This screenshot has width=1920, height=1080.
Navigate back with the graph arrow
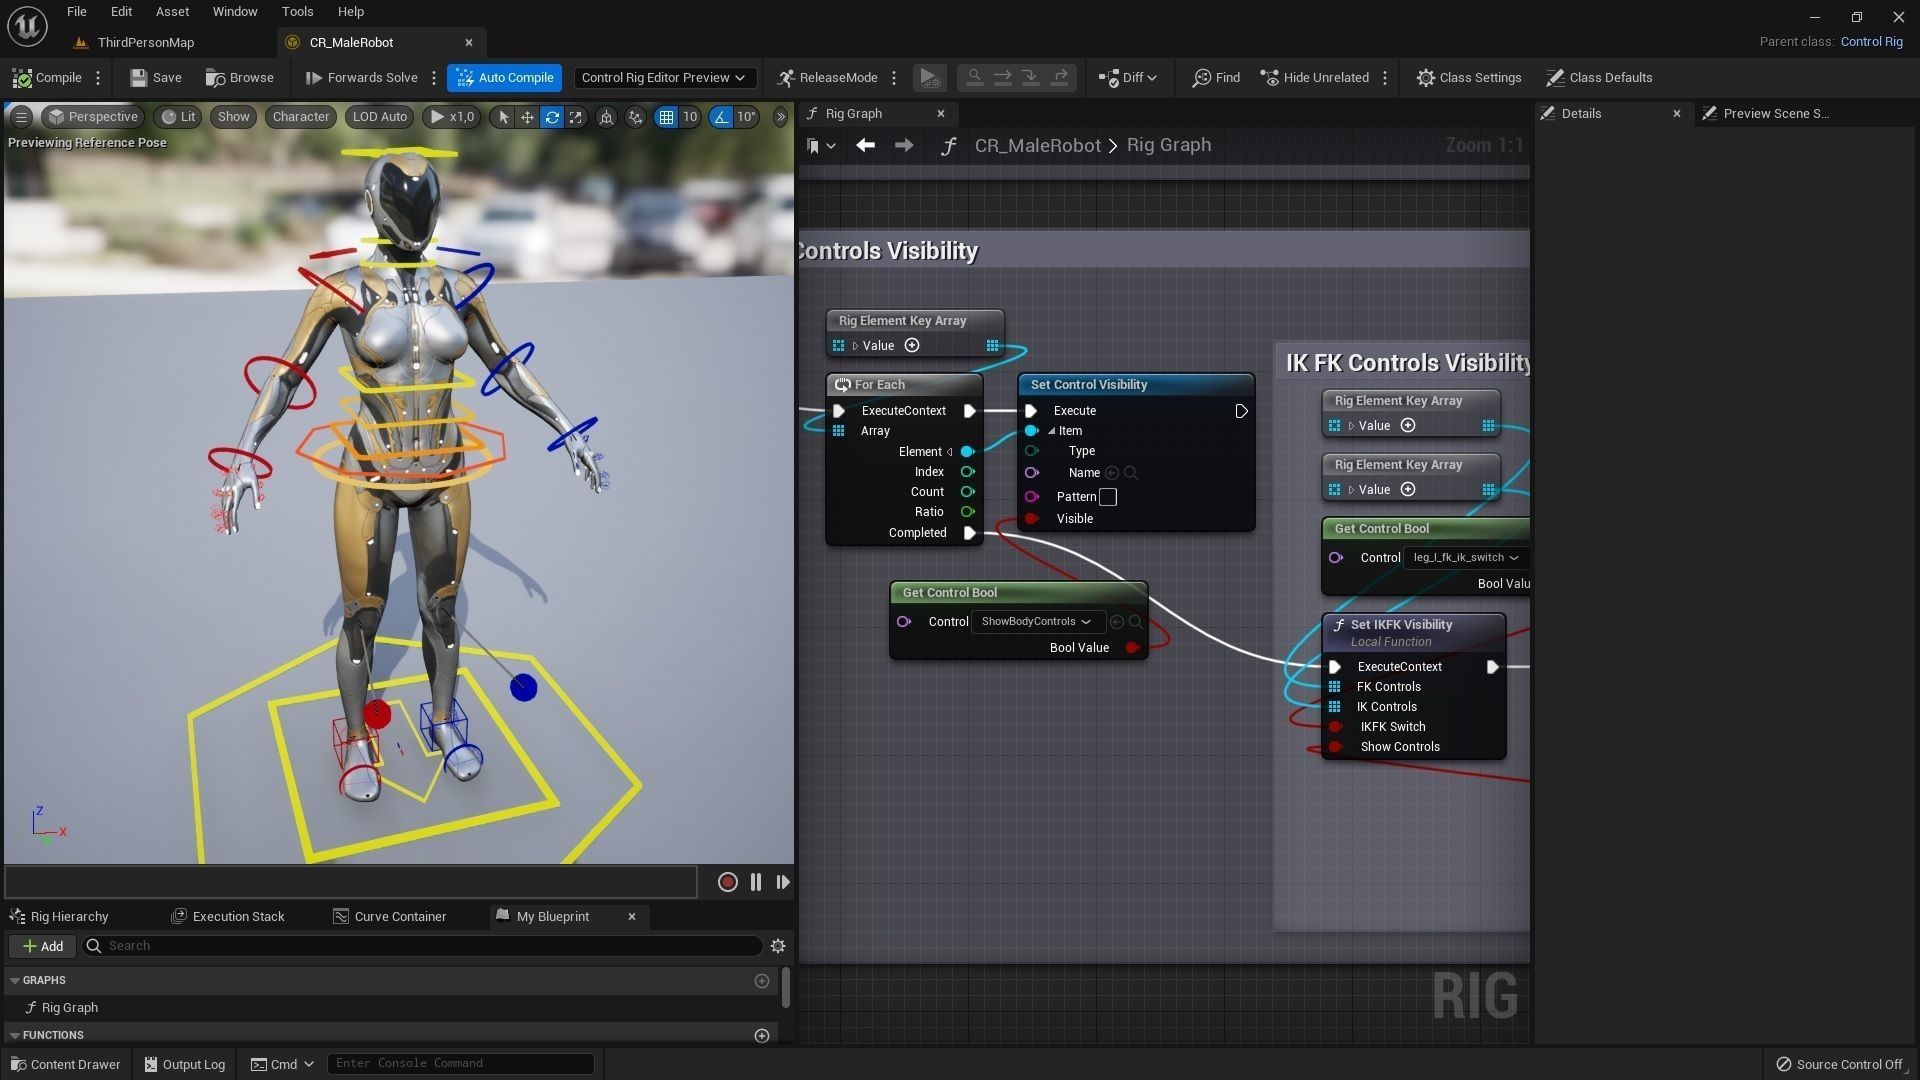pyautogui.click(x=866, y=146)
